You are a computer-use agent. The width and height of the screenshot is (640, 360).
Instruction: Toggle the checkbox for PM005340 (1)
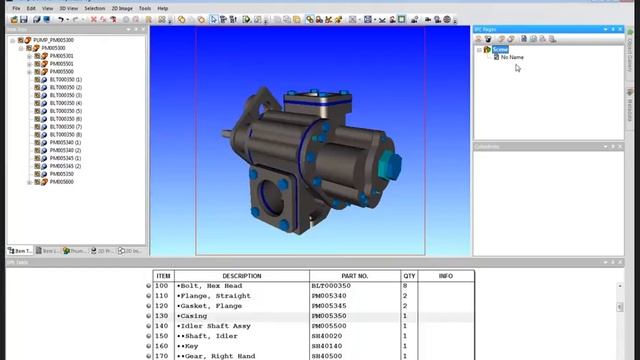(x=37, y=142)
